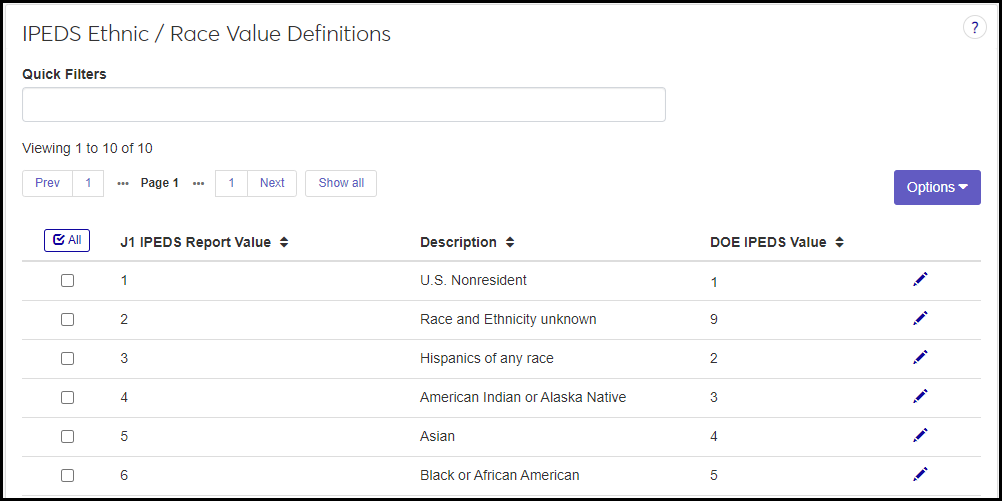Edit the Hispanics of any race row

point(920,358)
